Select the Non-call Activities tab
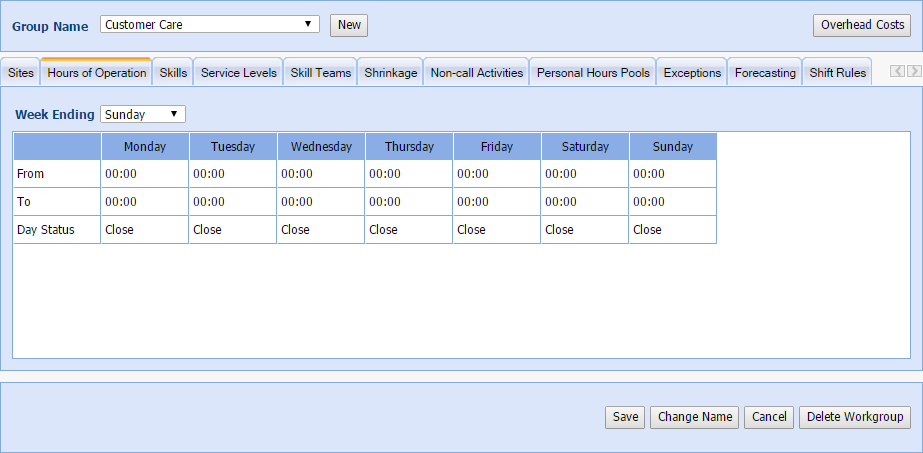This screenshot has height=453, width=923. tap(476, 73)
